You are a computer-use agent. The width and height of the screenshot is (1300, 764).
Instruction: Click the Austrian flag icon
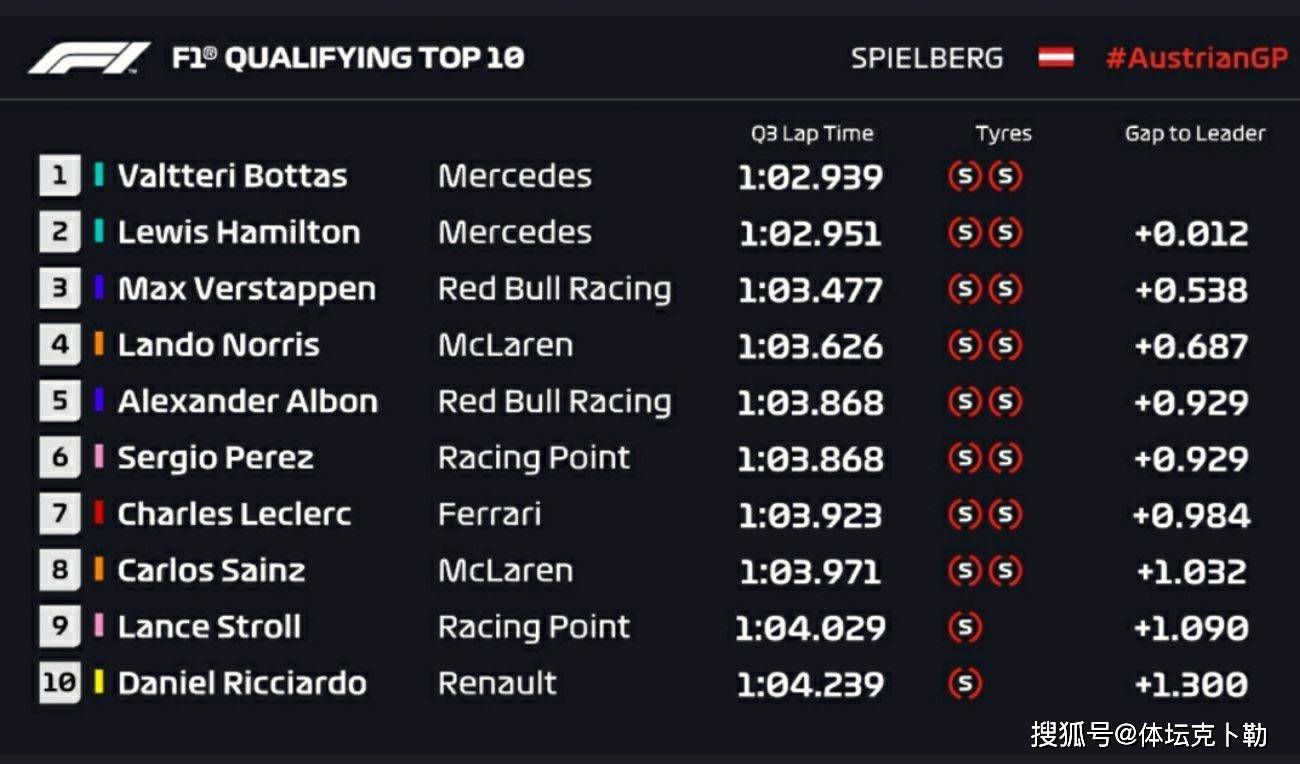[x=1055, y=57]
